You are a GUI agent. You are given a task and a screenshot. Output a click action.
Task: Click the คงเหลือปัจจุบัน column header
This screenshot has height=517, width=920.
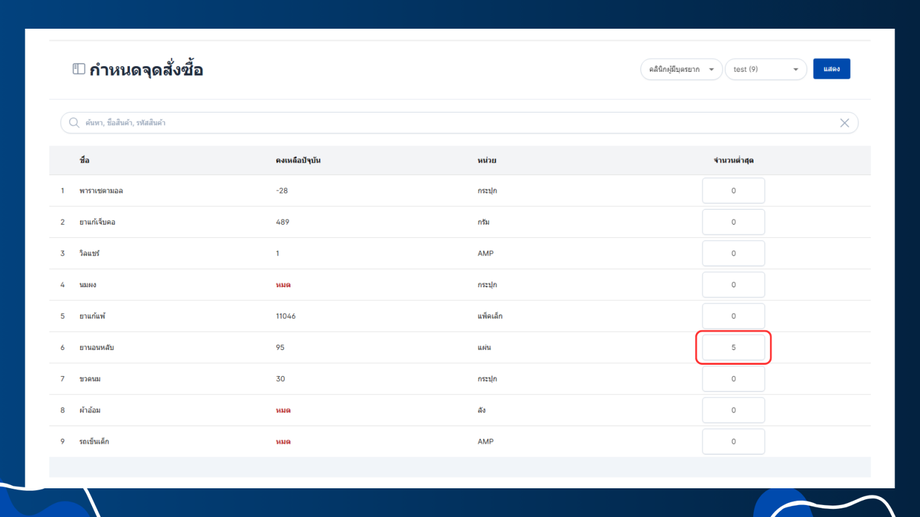point(298,160)
